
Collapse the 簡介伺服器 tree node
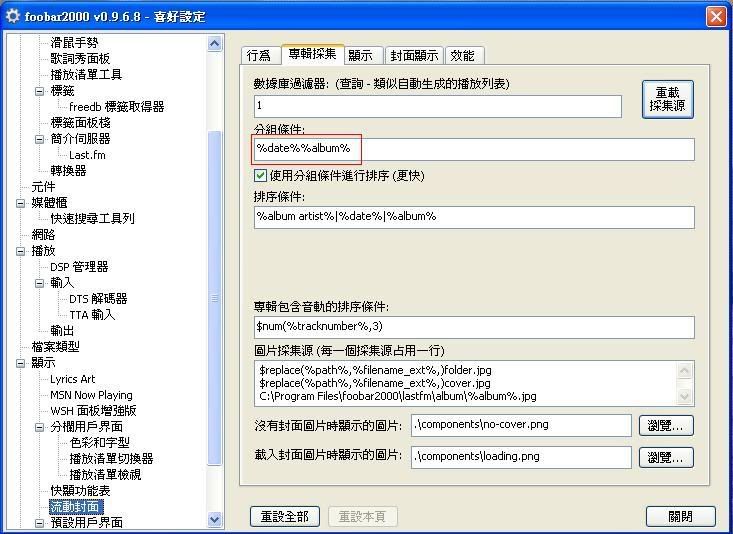point(40,139)
